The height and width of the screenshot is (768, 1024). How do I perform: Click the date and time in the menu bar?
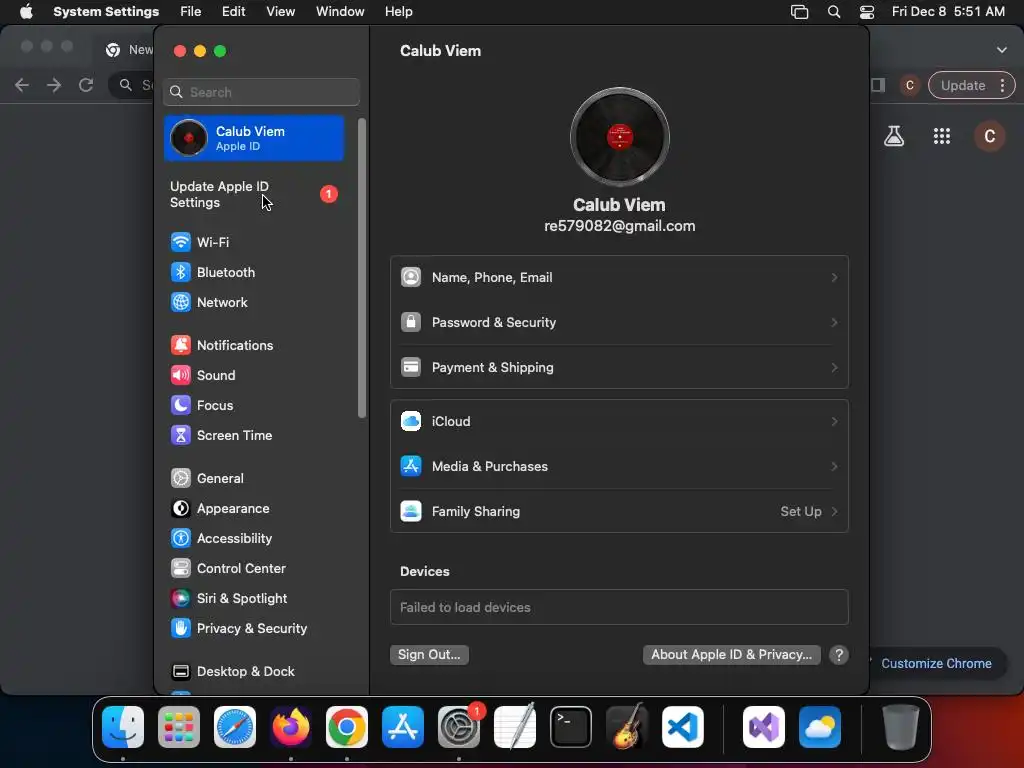(948, 12)
